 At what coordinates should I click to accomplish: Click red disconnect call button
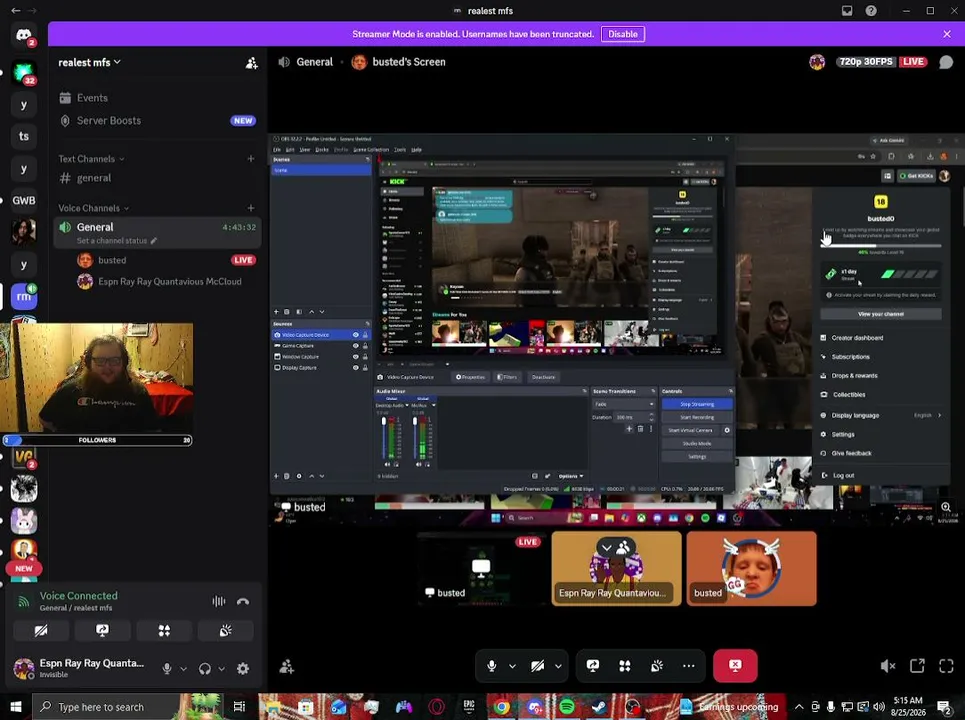pyautogui.click(x=735, y=665)
